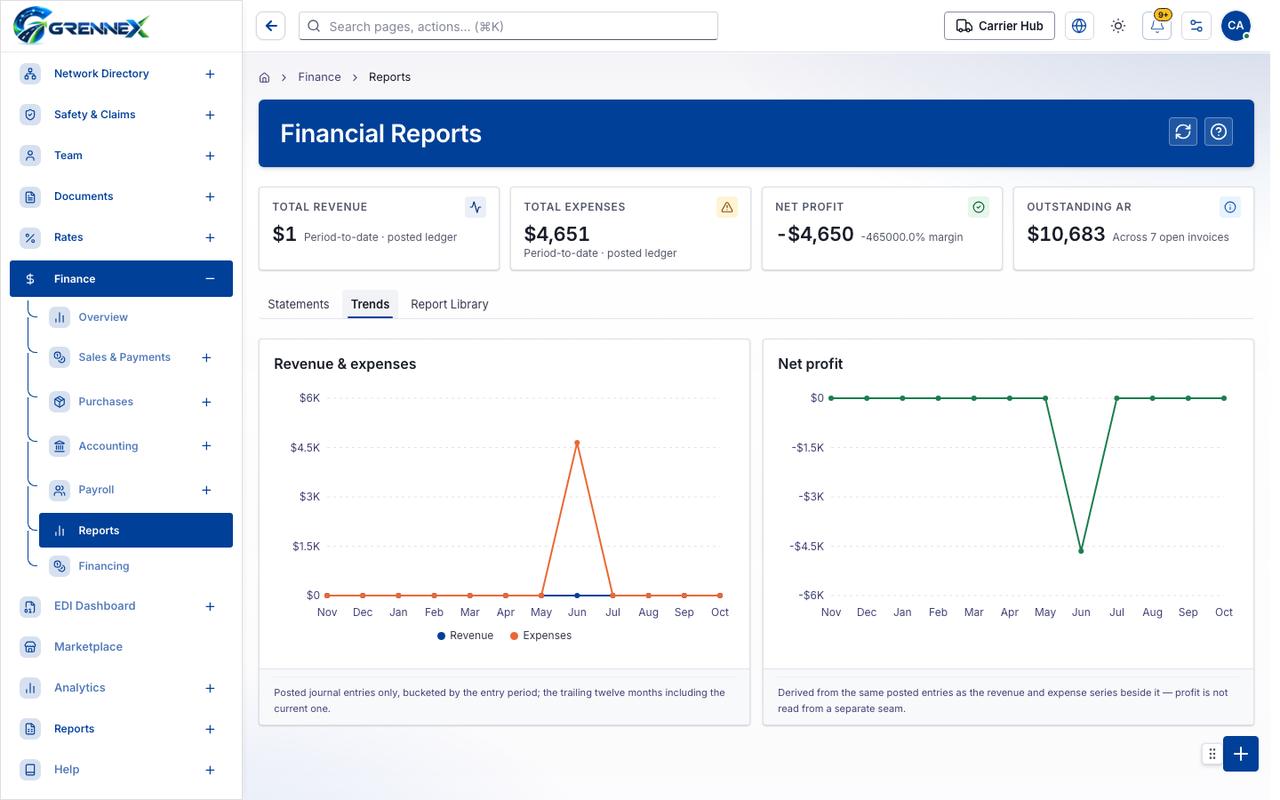Expand the Documents sidebar section
This screenshot has height=800, width=1280.
[210, 197]
